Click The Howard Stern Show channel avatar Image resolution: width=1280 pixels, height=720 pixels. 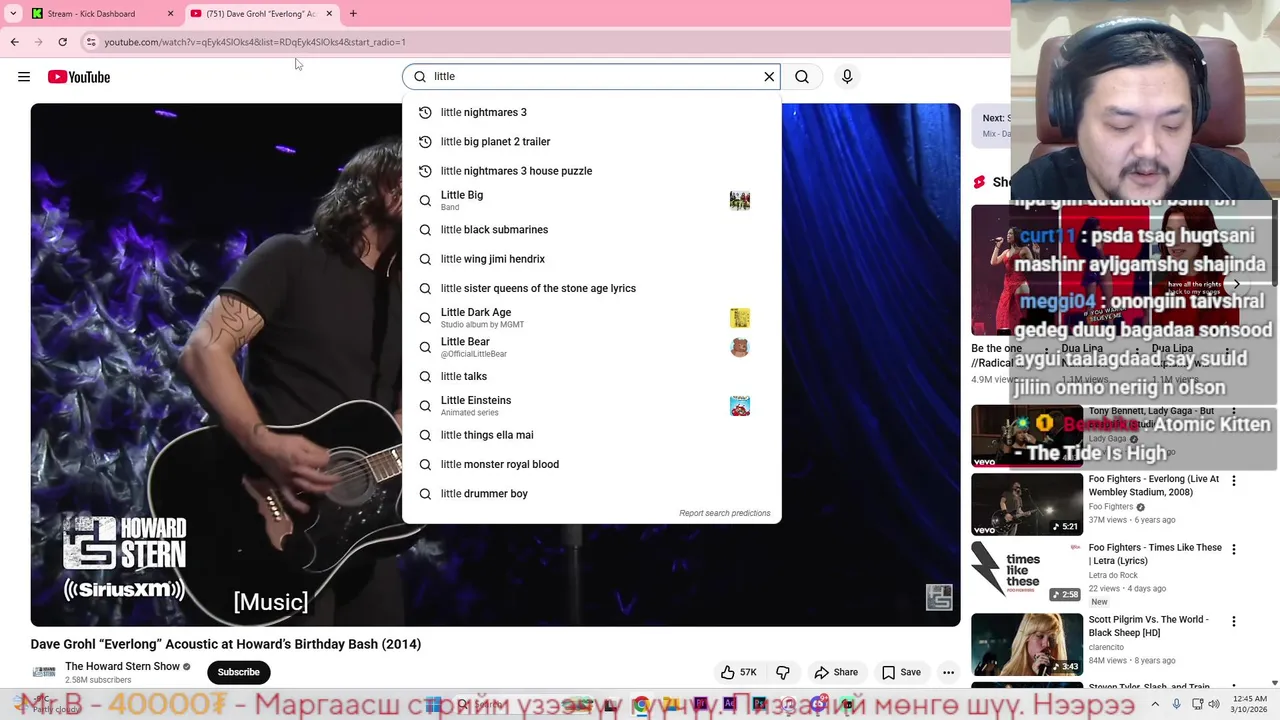click(x=44, y=672)
